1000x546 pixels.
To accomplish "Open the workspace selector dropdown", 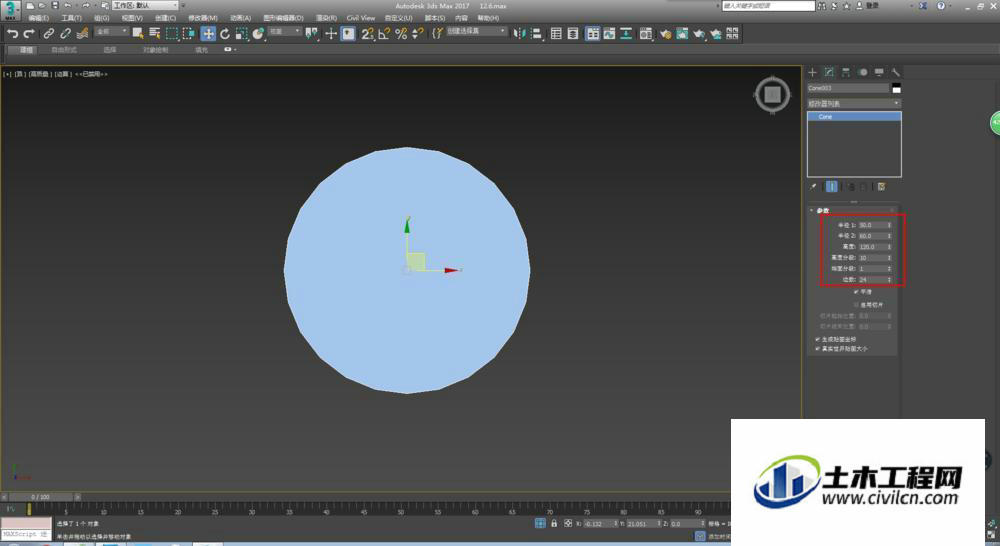I will 145,5.
